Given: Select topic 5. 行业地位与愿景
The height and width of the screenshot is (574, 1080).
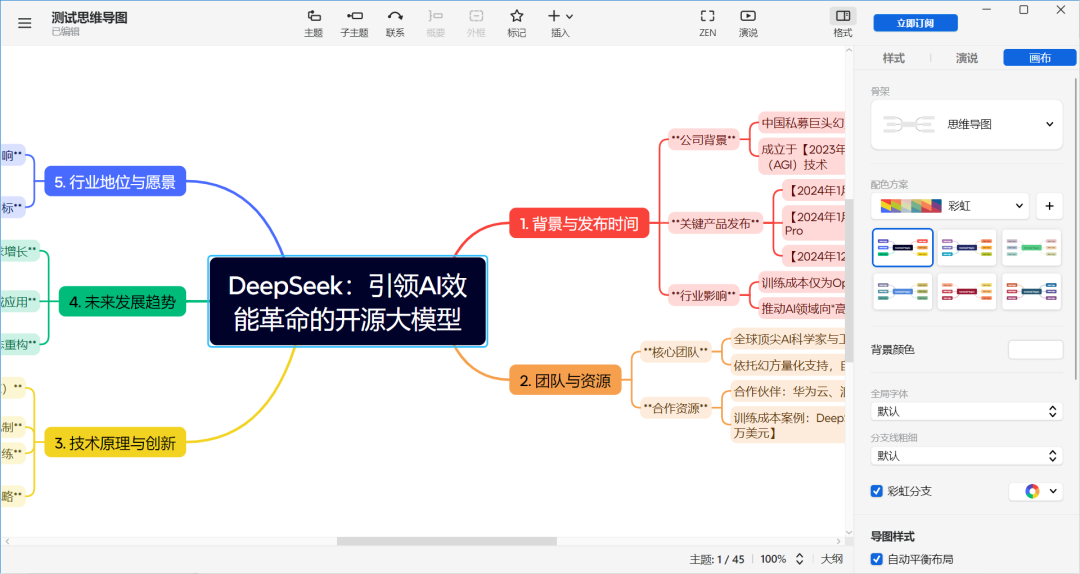Looking at the screenshot, I should coord(115,181).
